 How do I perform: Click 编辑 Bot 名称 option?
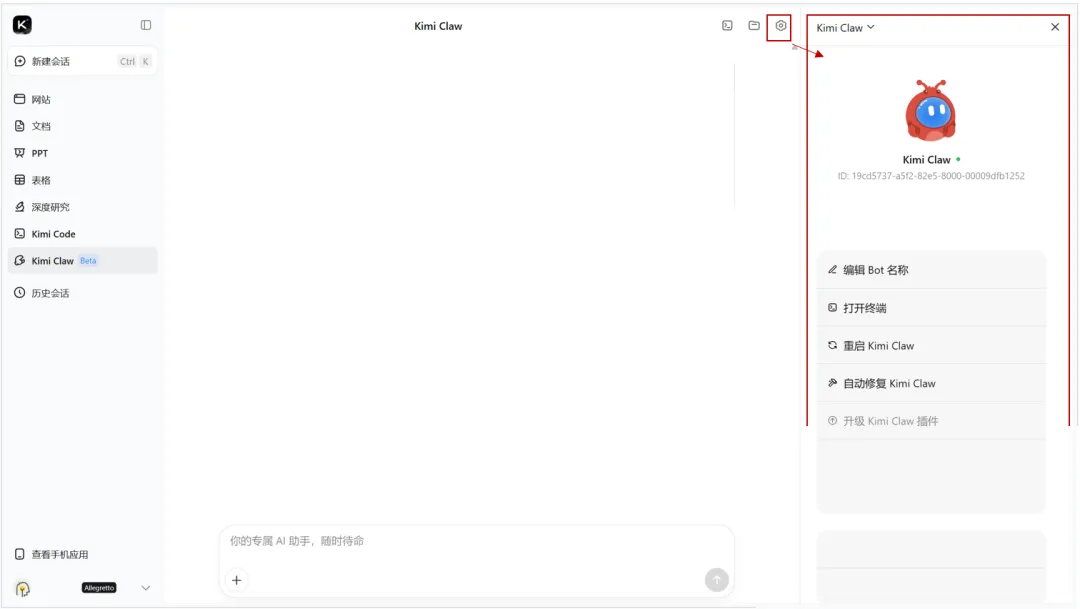click(931, 270)
